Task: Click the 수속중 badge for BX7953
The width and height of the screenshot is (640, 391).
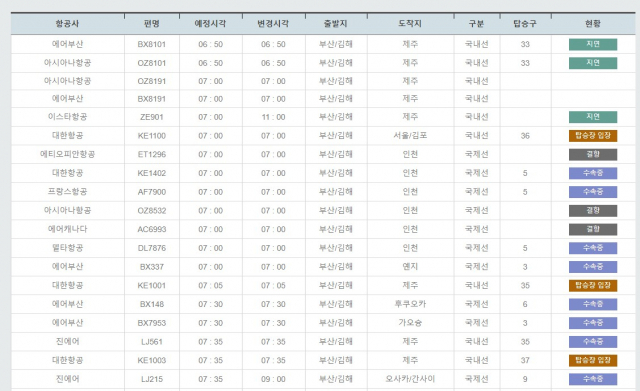Action: click(x=593, y=323)
